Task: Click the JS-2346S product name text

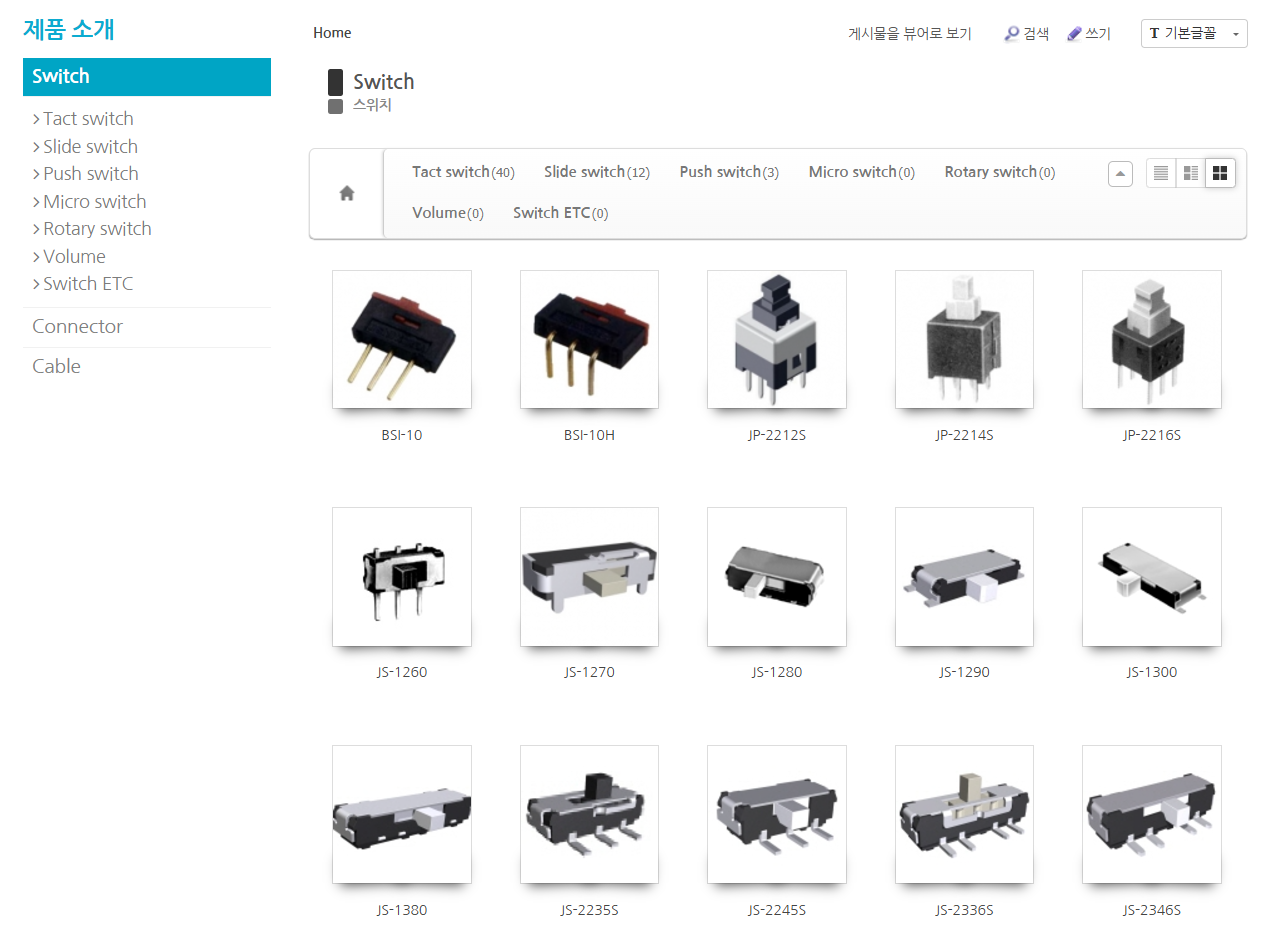Action: point(1152,911)
